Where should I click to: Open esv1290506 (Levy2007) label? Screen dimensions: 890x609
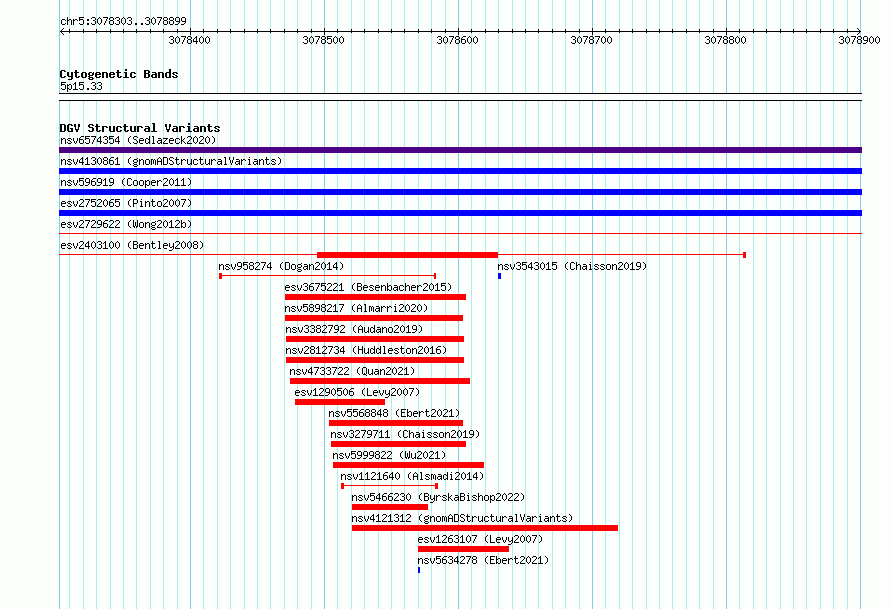357,392
